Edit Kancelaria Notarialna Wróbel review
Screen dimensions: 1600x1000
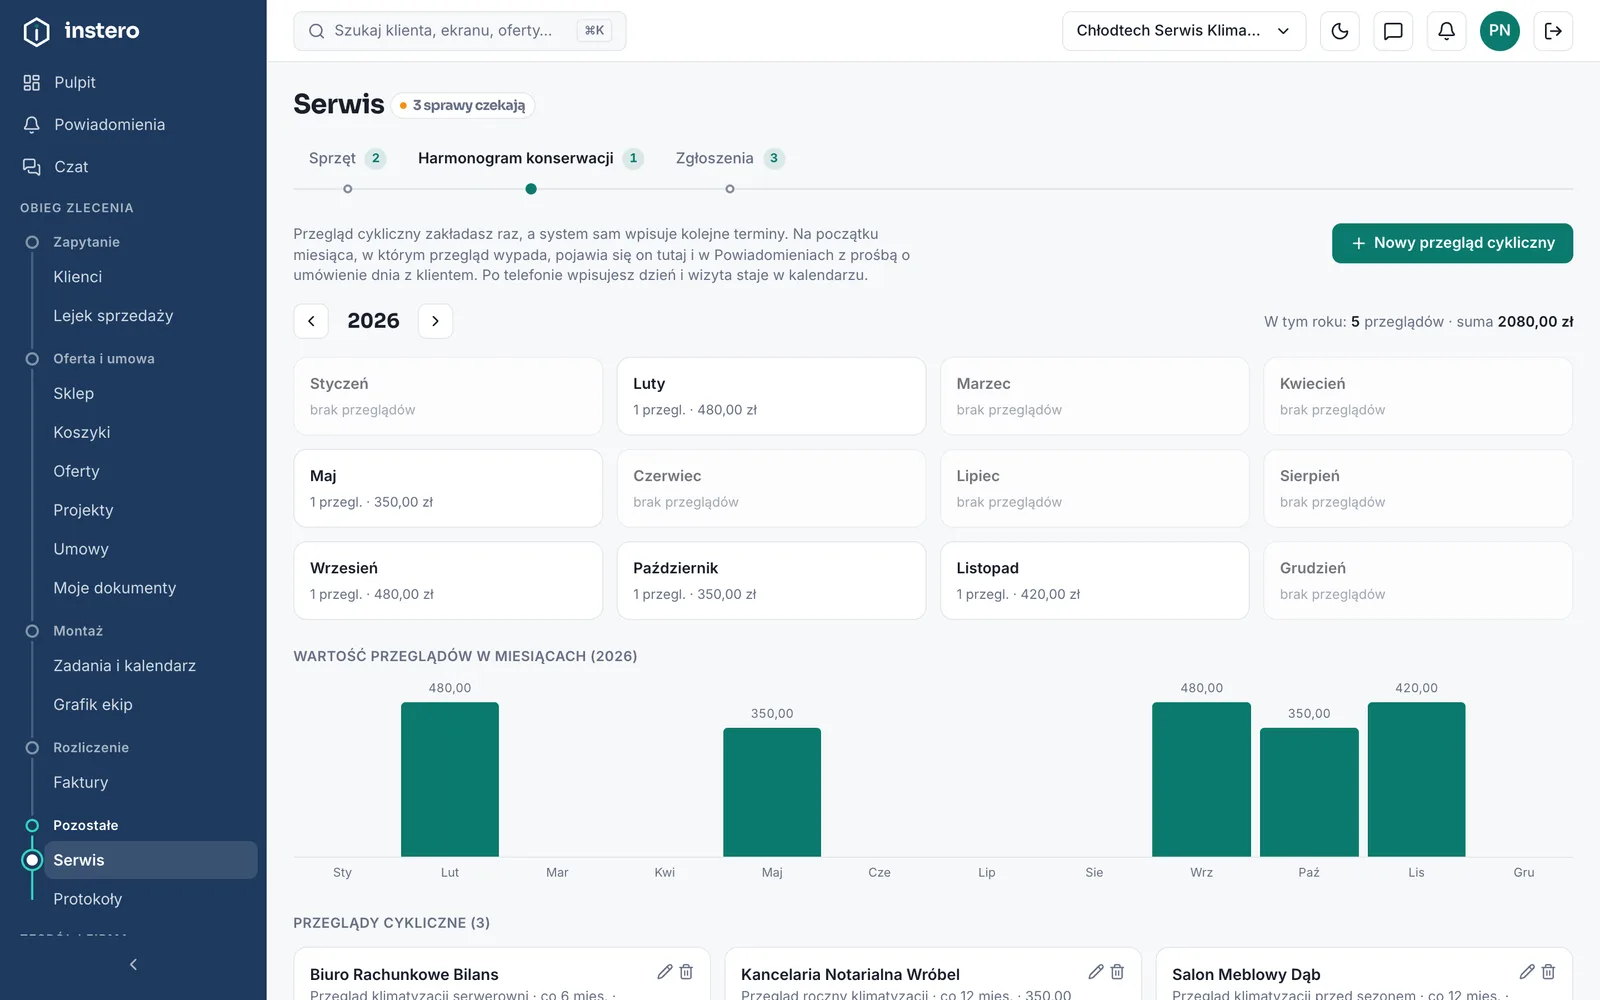[1096, 972]
